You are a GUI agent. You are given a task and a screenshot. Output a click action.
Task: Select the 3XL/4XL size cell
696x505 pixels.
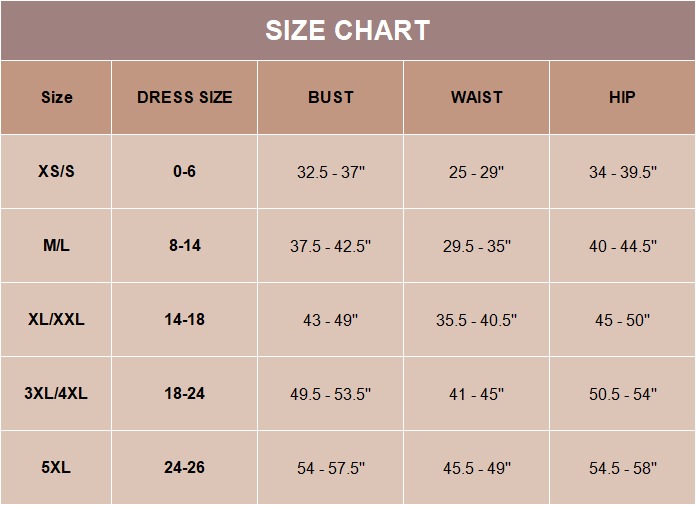point(56,394)
